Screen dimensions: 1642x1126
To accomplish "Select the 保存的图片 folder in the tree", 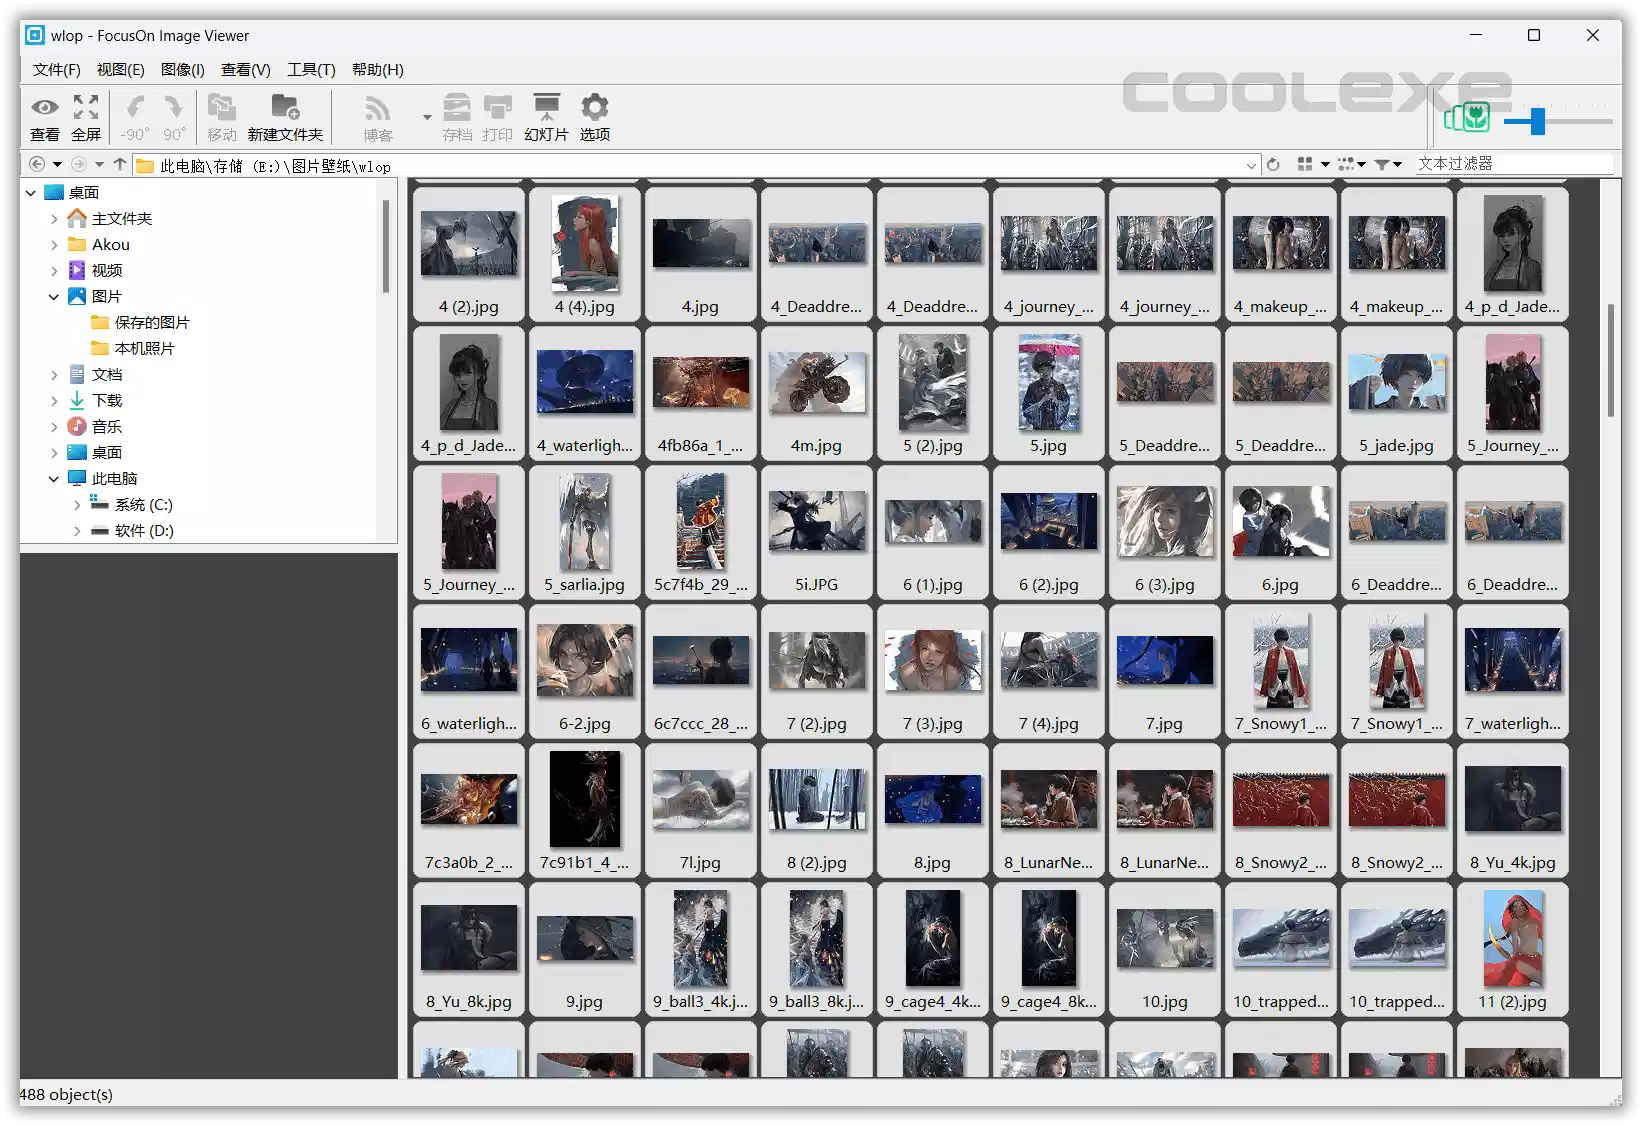I will point(151,322).
